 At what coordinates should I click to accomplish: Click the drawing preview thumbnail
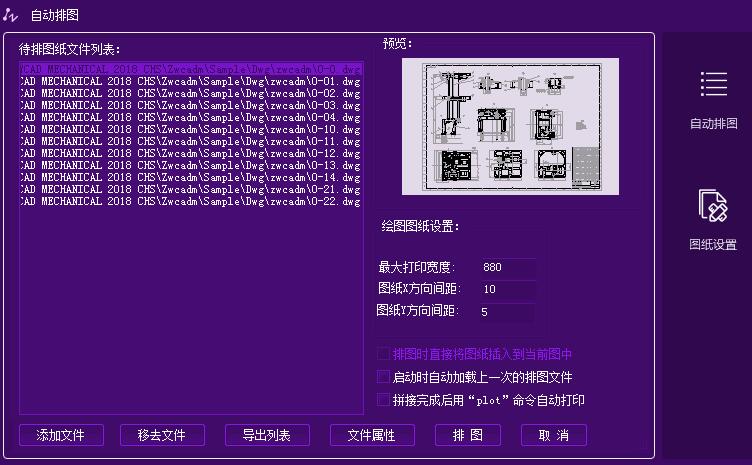pyautogui.click(x=510, y=127)
